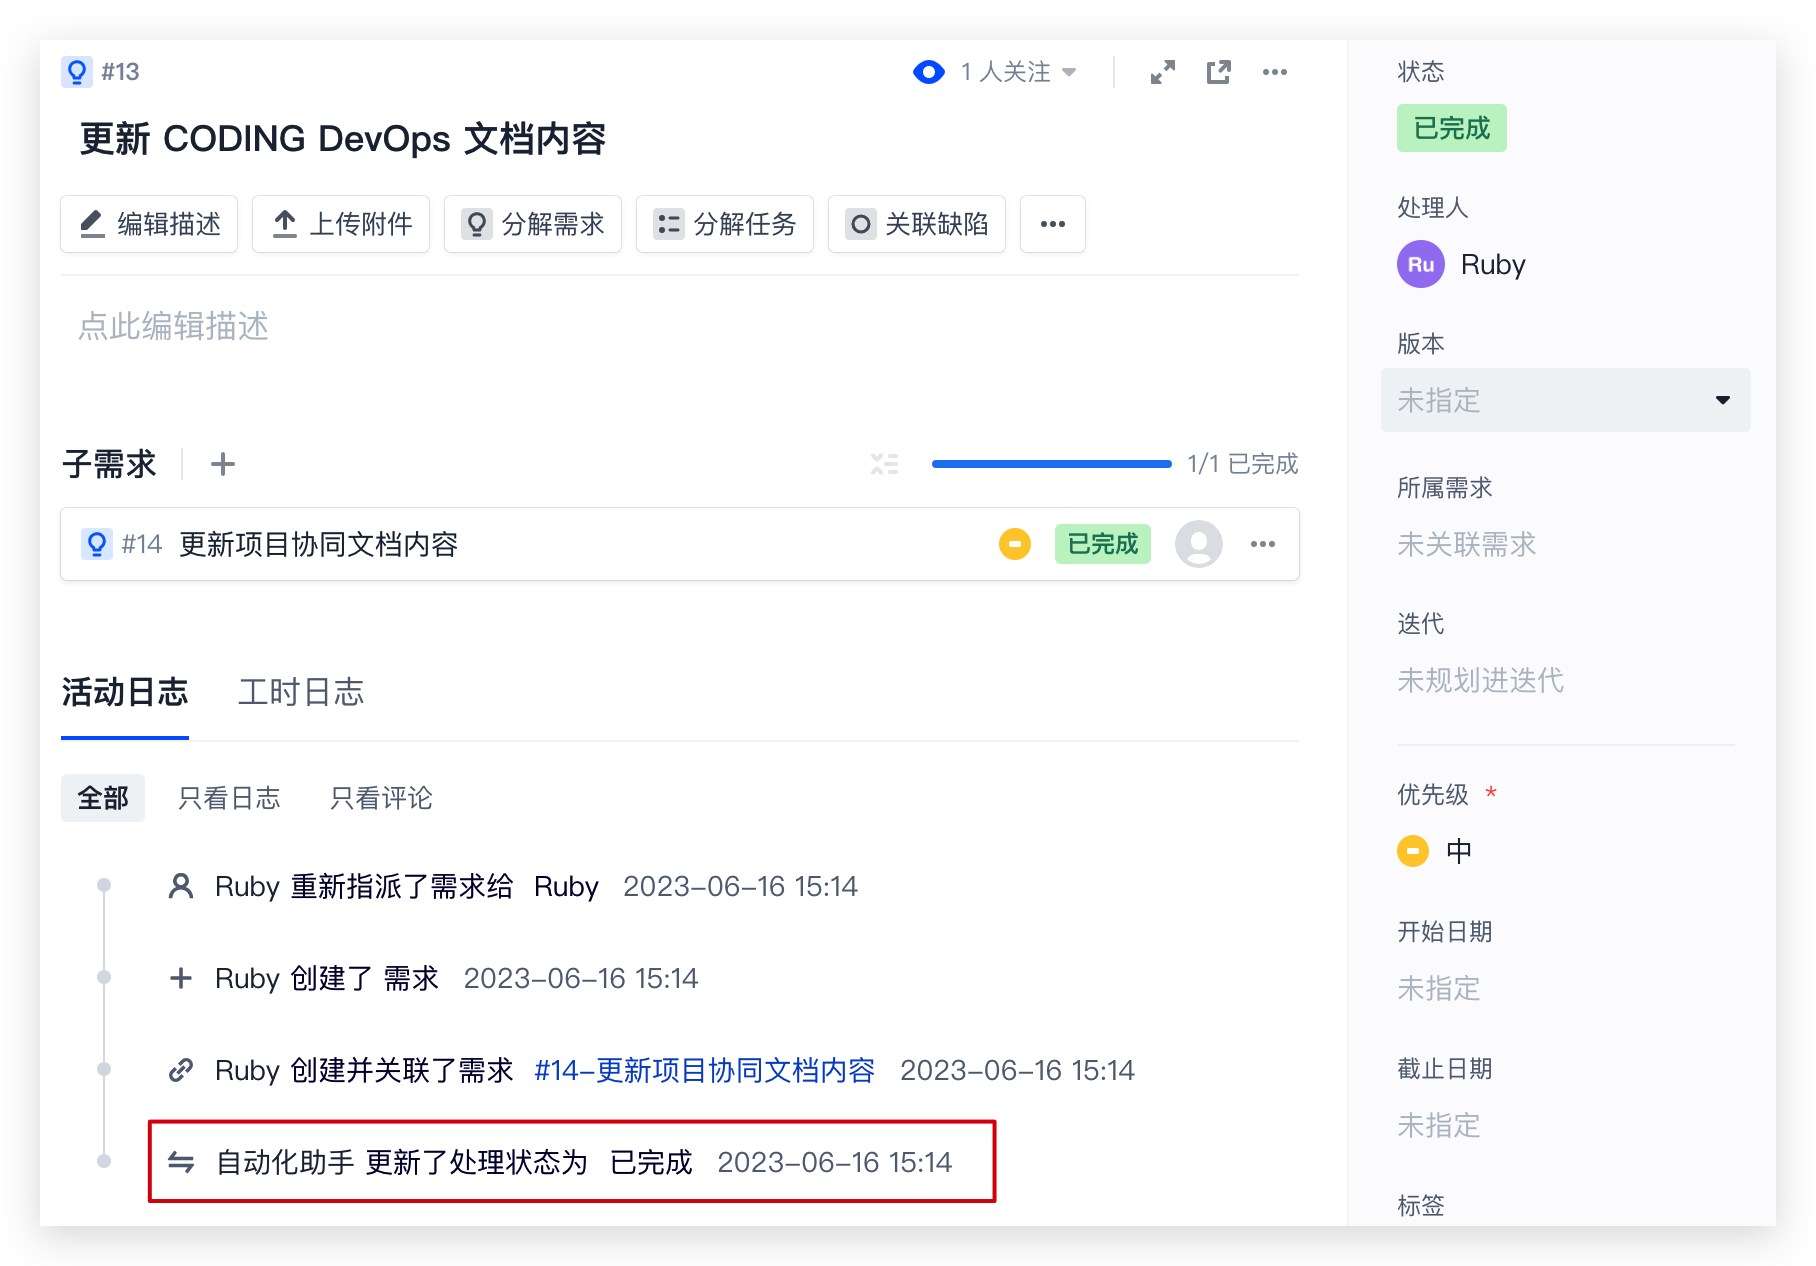Click the #14 已完成 status badge
1816x1266 pixels.
coord(1103,544)
